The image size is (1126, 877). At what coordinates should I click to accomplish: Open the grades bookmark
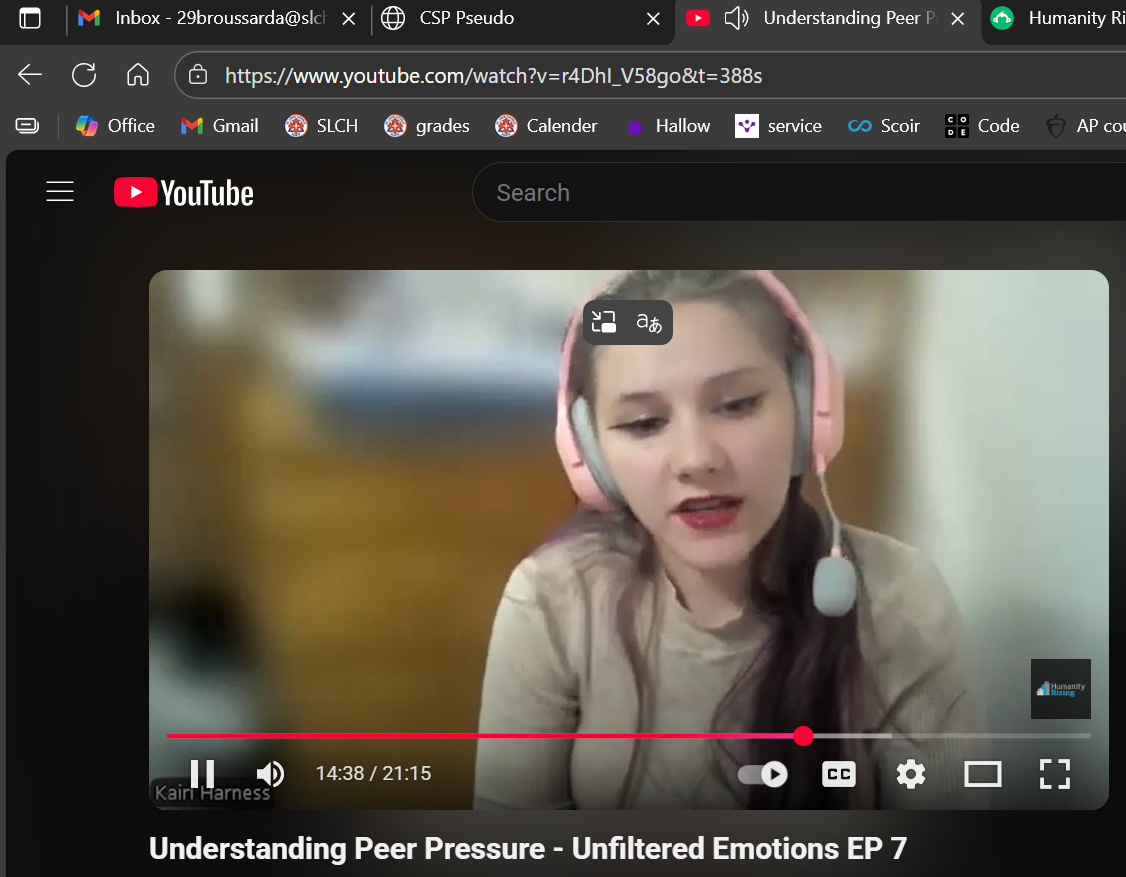point(427,126)
